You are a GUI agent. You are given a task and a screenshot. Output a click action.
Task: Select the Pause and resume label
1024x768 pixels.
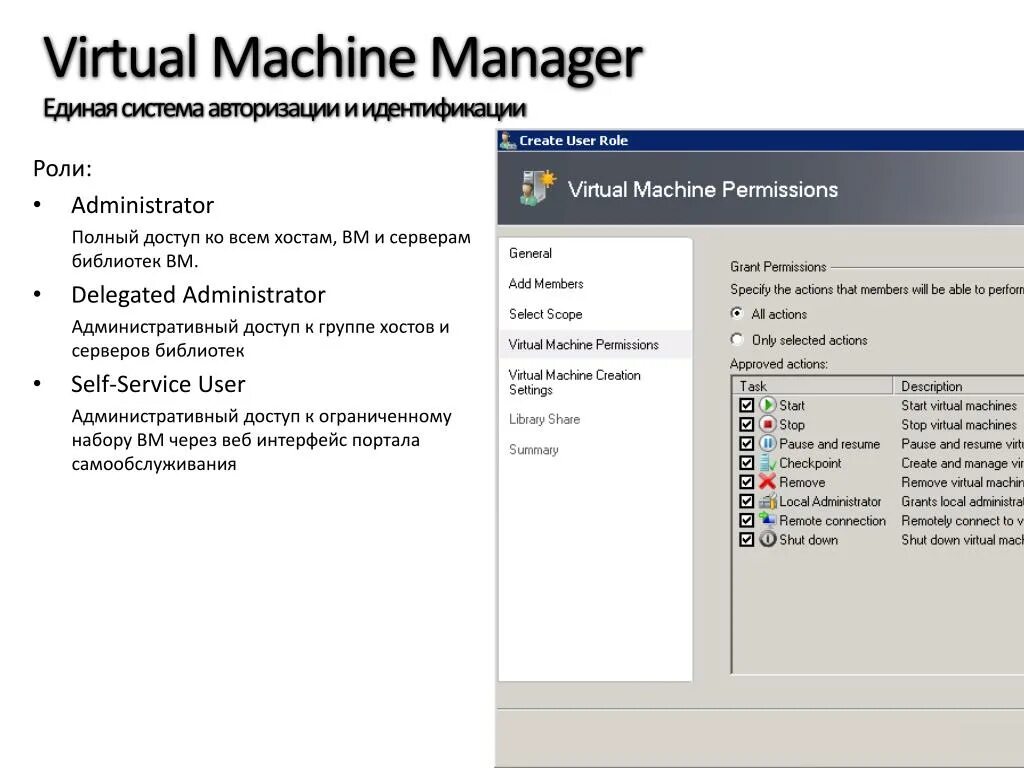(829, 444)
